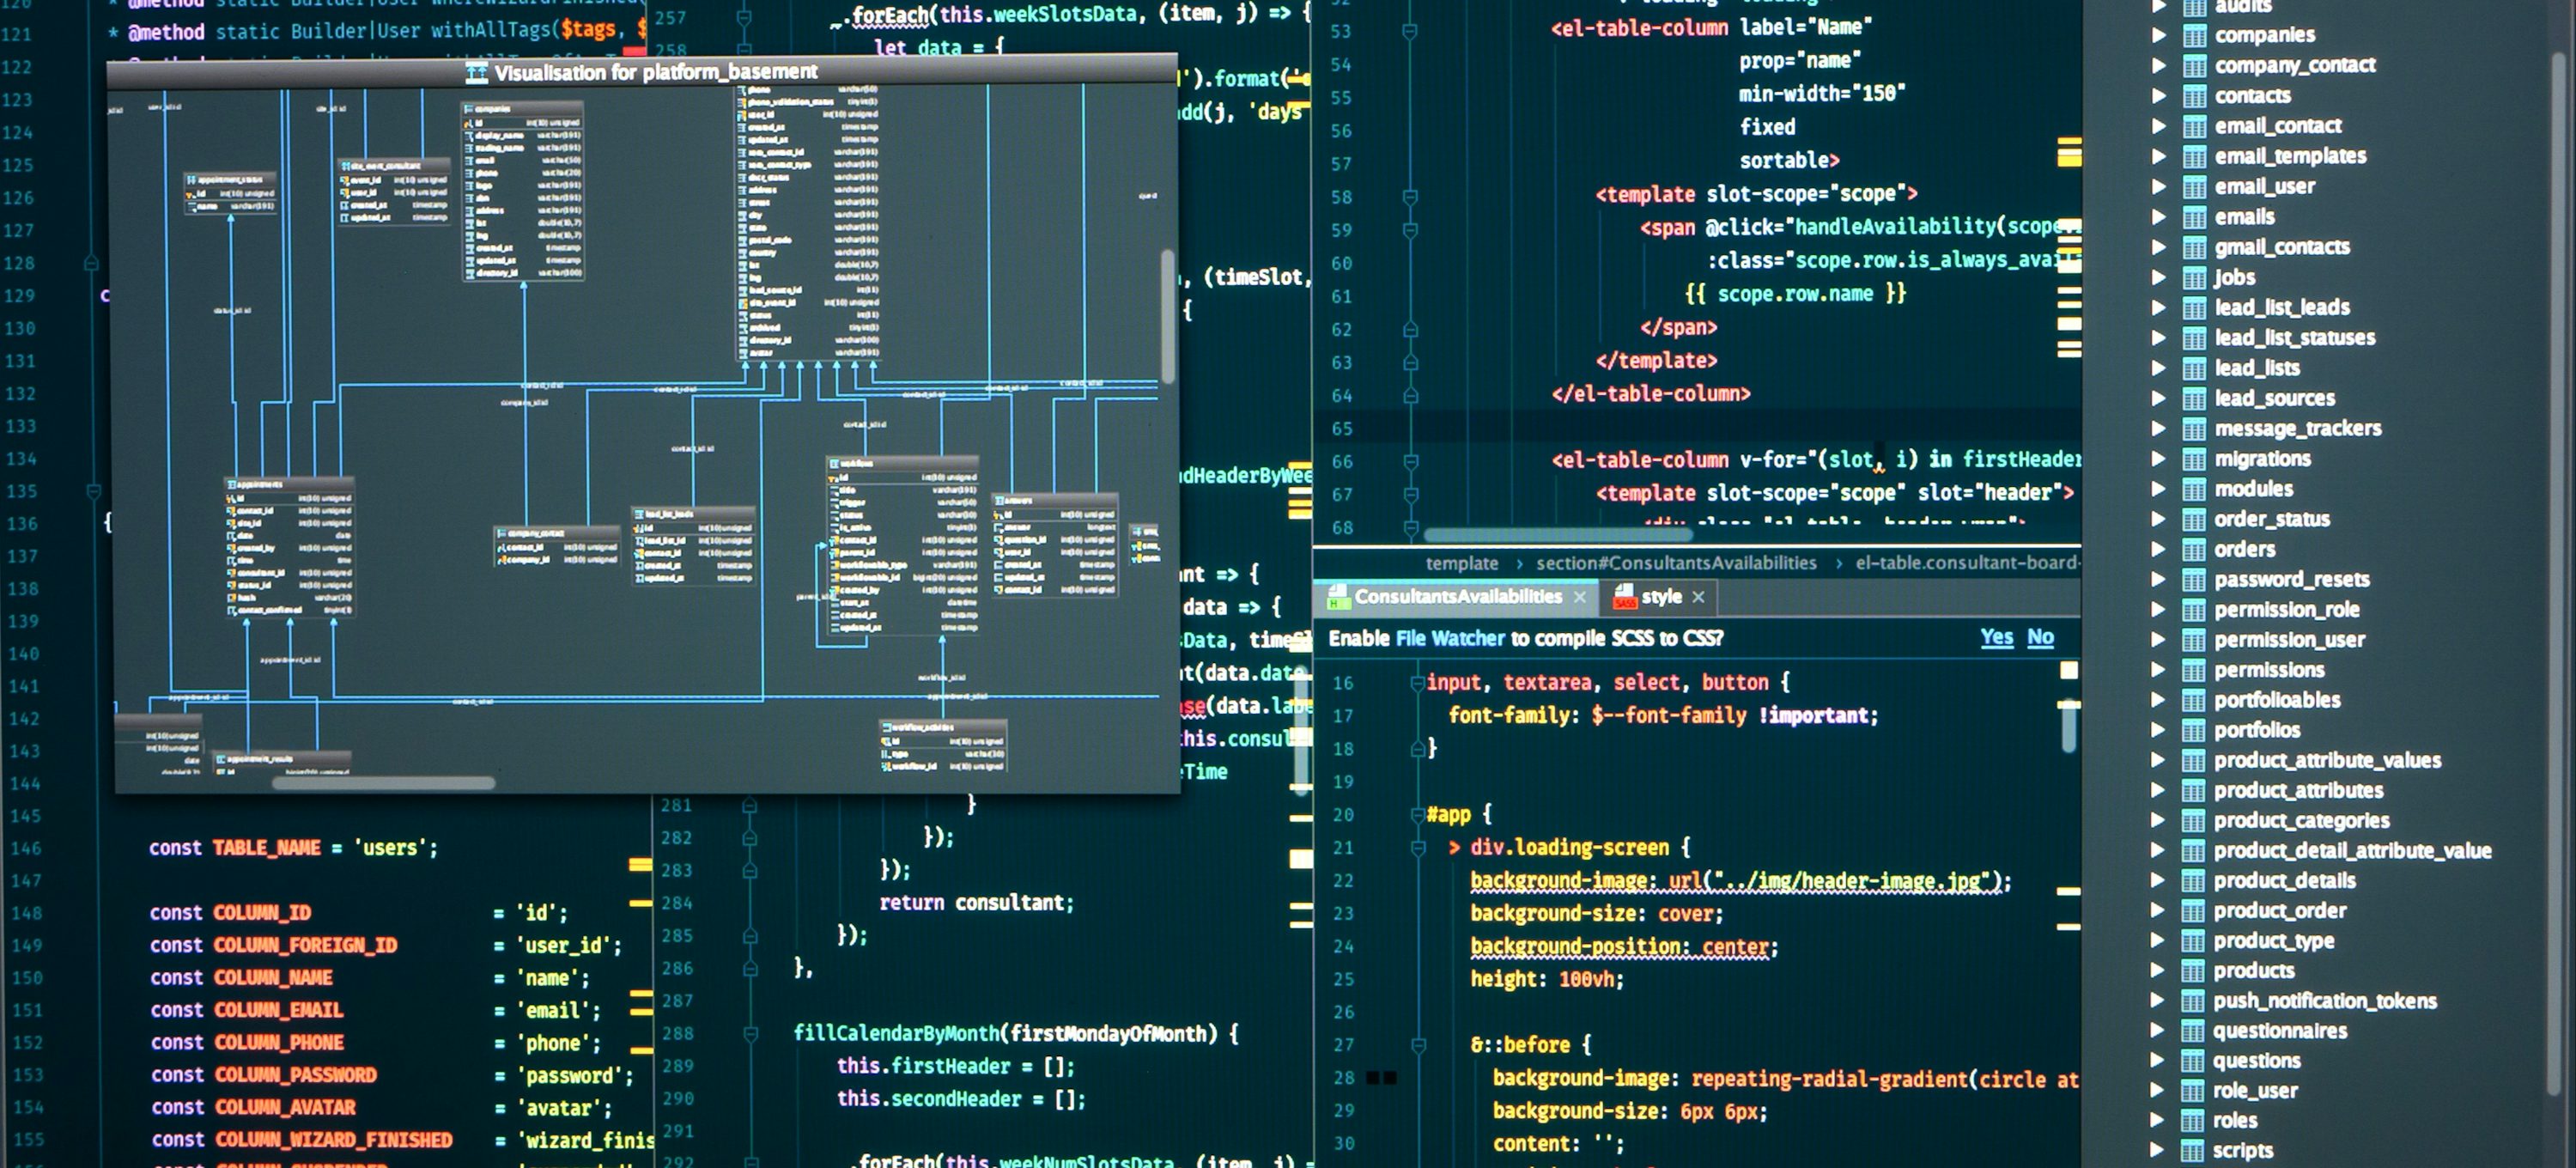Click Yes to enable SCSS file watcher
This screenshot has width=2576, height=1168.
click(1996, 637)
